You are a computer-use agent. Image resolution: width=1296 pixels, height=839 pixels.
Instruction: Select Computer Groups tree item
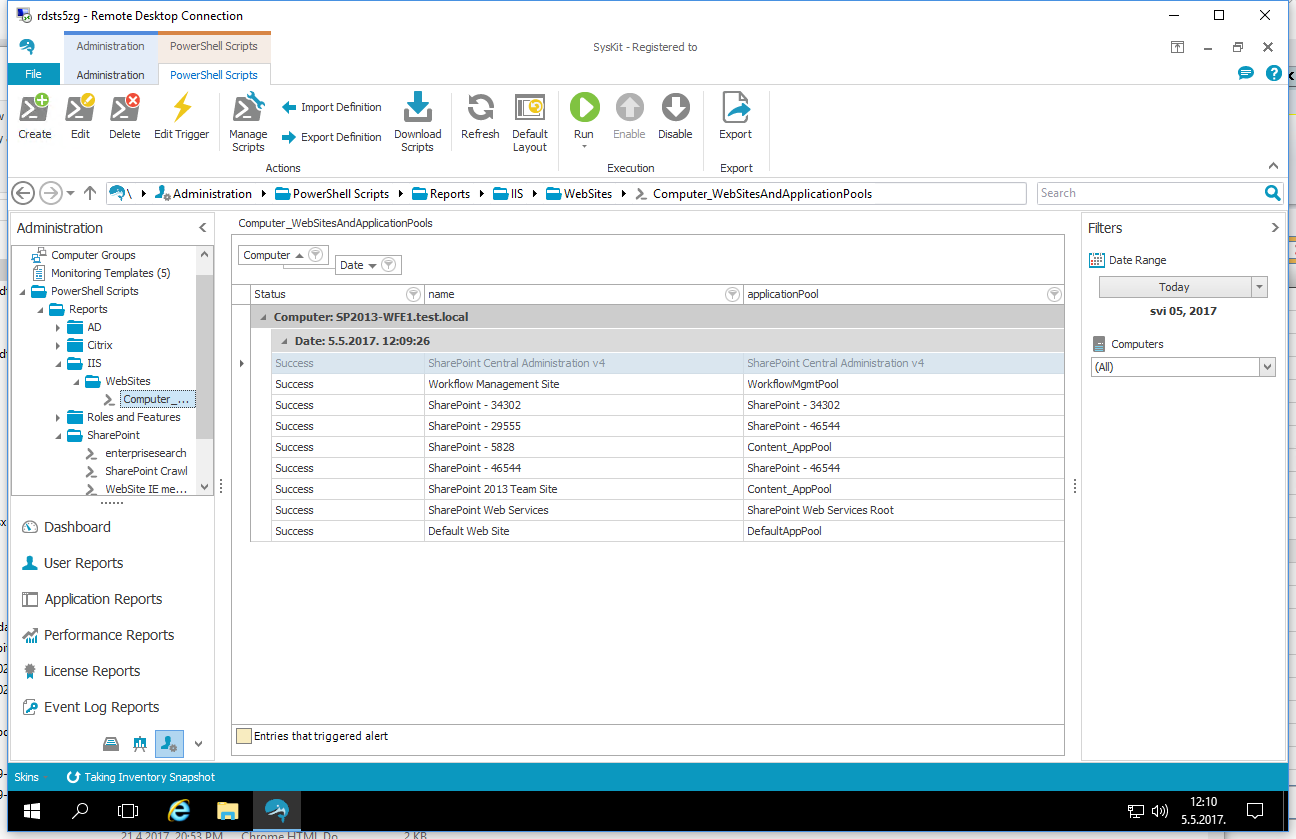tap(93, 255)
